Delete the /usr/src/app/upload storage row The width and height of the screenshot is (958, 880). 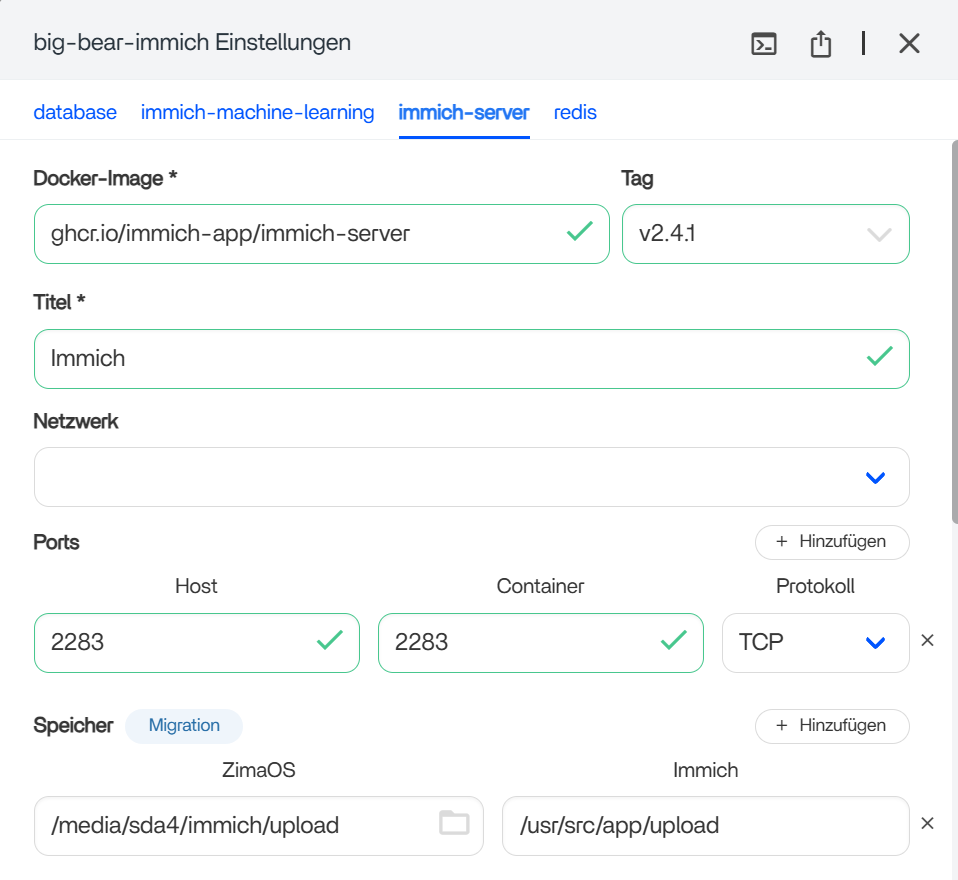(x=927, y=824)
